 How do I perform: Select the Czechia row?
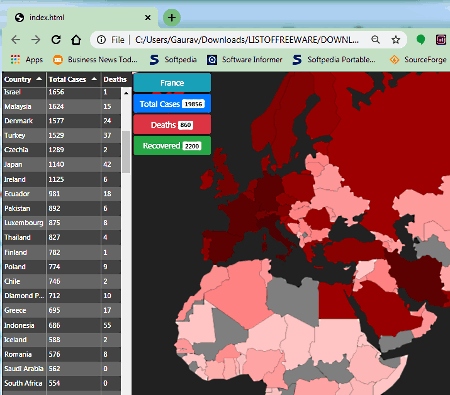point(62,150)
